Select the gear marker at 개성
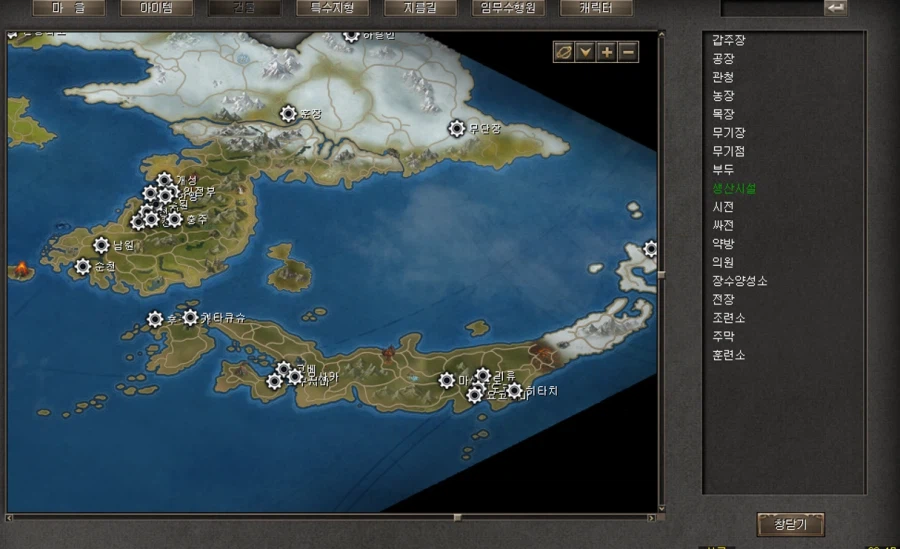The width and height of the screenshot is (900, 549). (164, 180)
